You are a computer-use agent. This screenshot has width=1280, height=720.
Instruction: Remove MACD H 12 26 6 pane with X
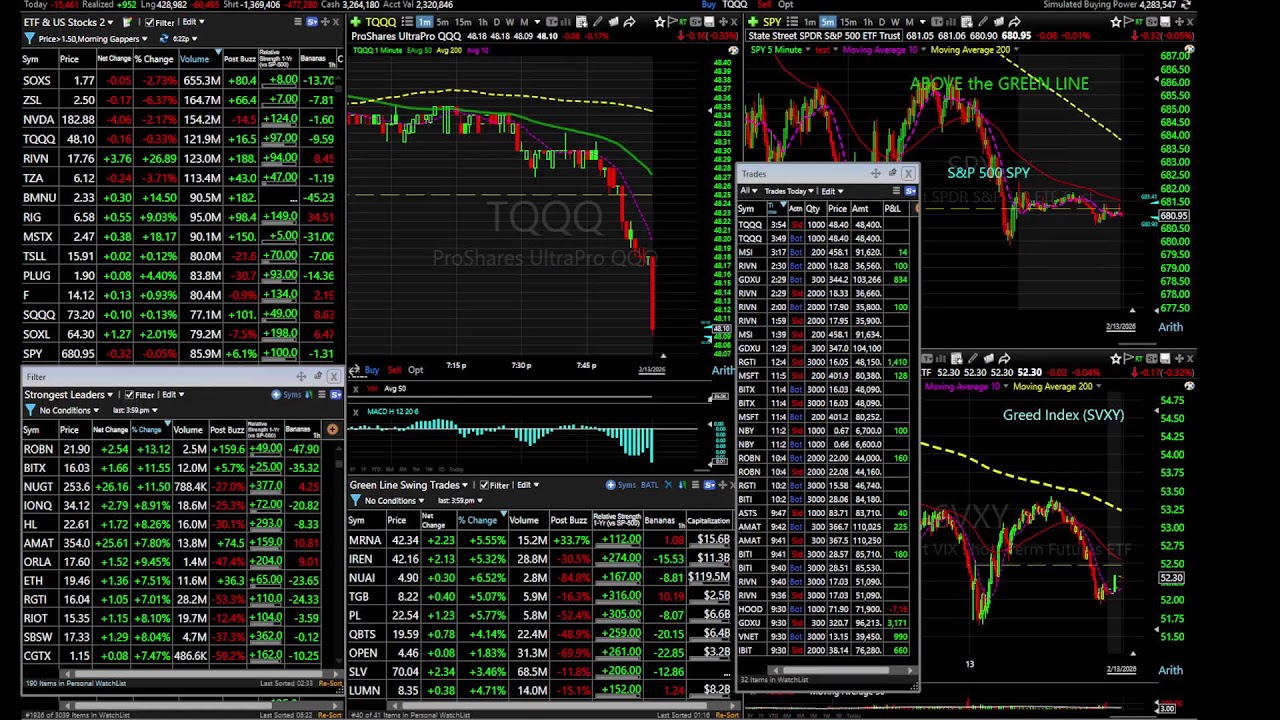coord(355,412)
